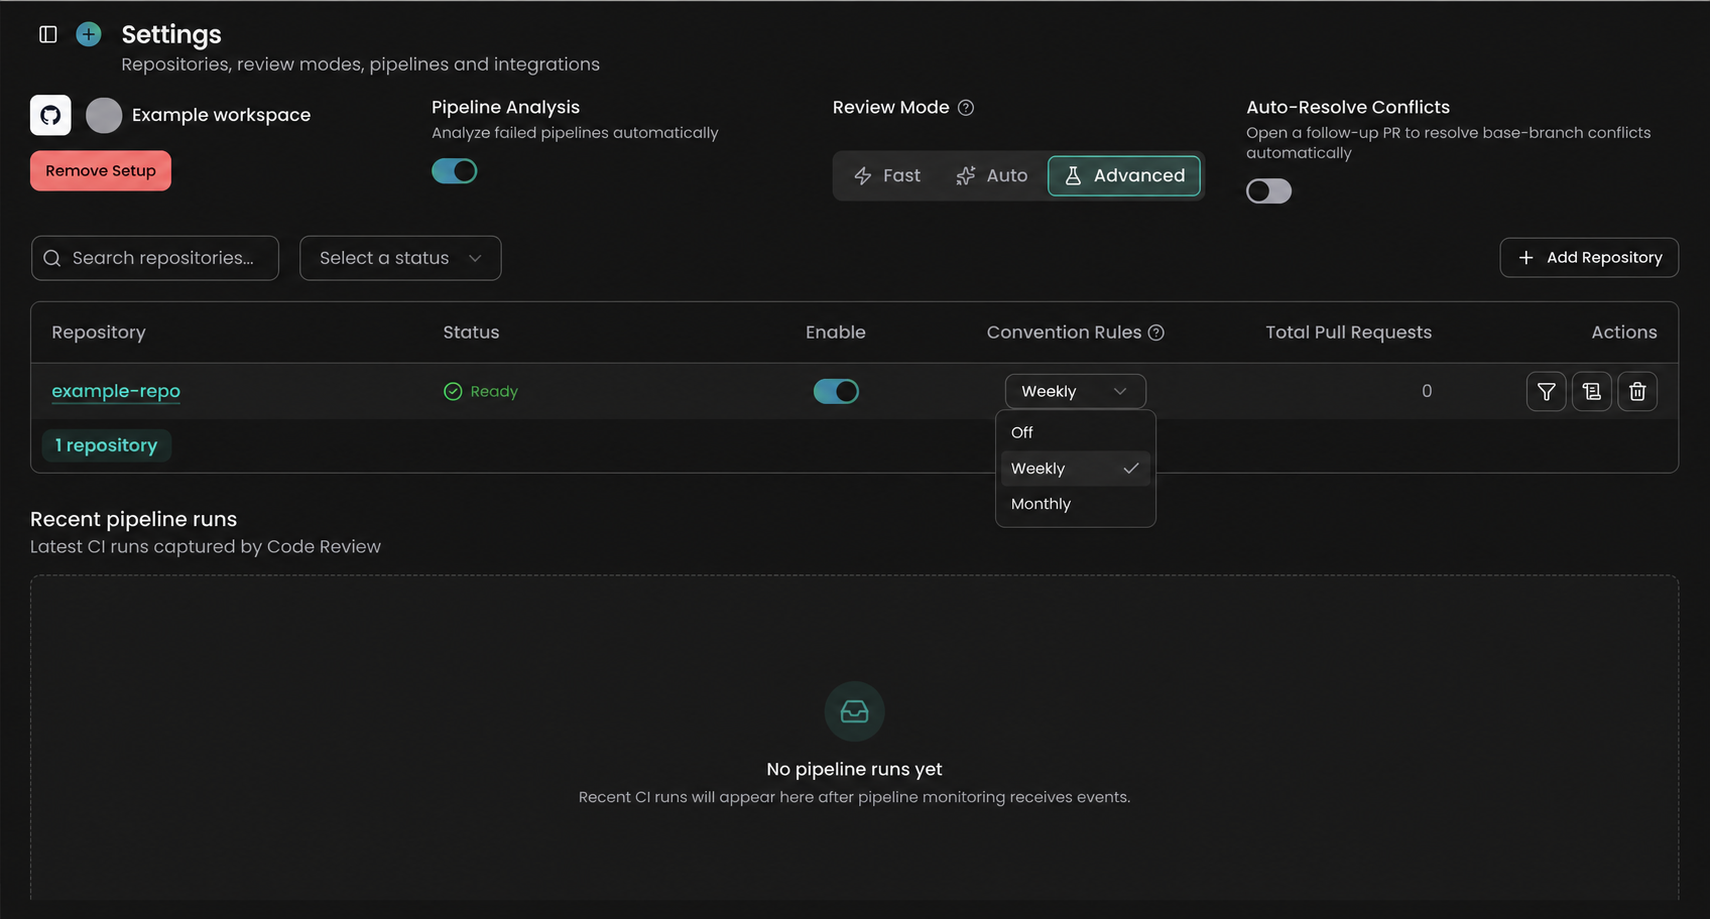This screenshot has height=919, width=1710.
Task: Open the Review Mode help icon
Action: [x=966, y=107]
